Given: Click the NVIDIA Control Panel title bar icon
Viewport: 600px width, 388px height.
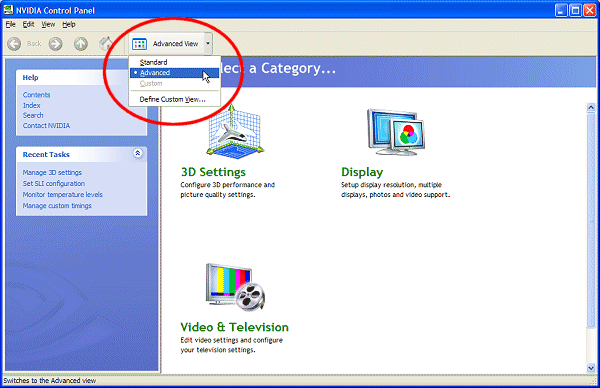Looking at the screenshot, I should (x=8, y=10).
